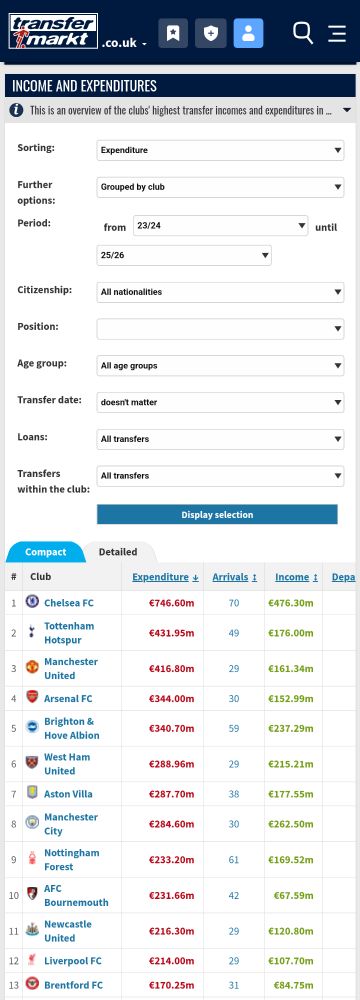Open the user profile icon

click(x=248, y=33)
